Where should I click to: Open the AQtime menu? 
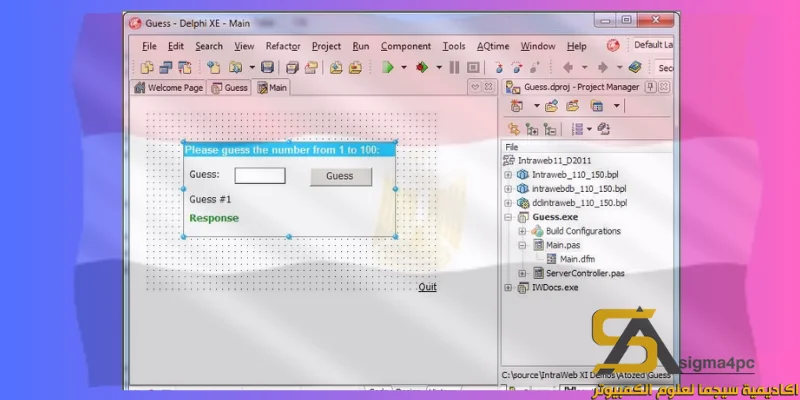493,46
